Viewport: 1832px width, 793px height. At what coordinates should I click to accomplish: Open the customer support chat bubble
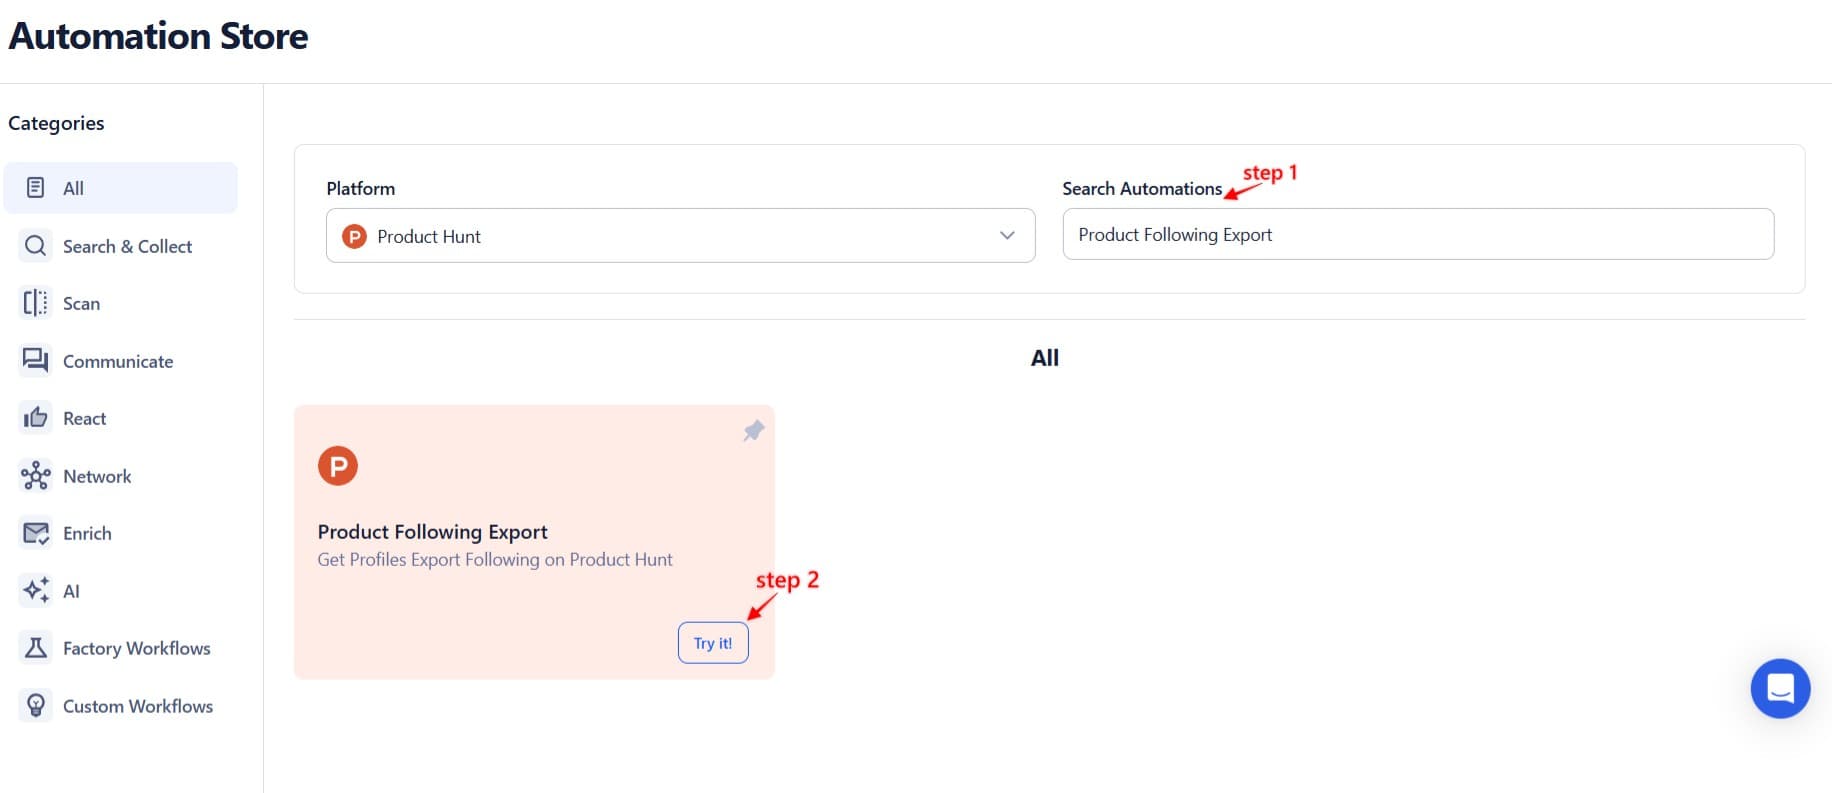[1780, 689]
